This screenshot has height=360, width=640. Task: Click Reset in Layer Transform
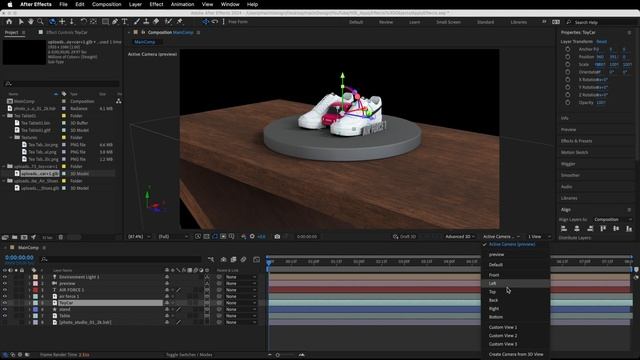pos(601,42)
